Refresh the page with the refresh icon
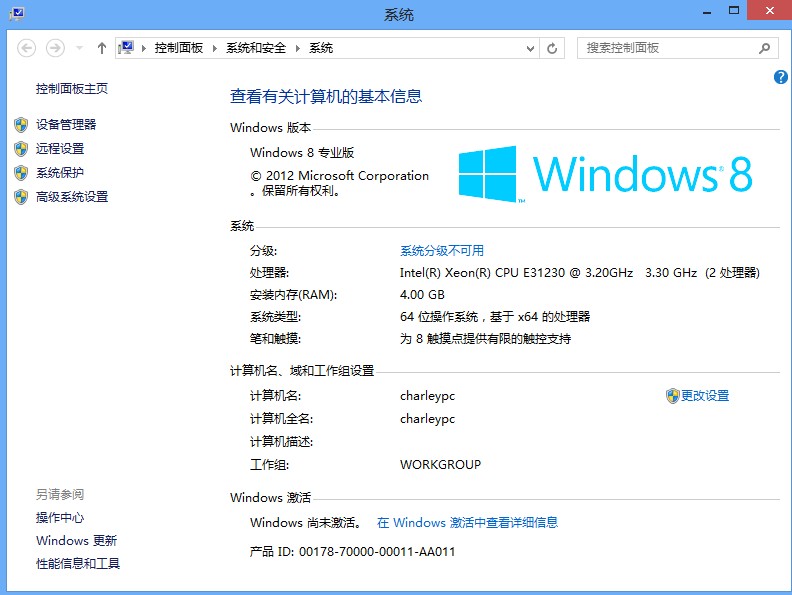The width and height of the screenshot is (792, 595). 552,48
